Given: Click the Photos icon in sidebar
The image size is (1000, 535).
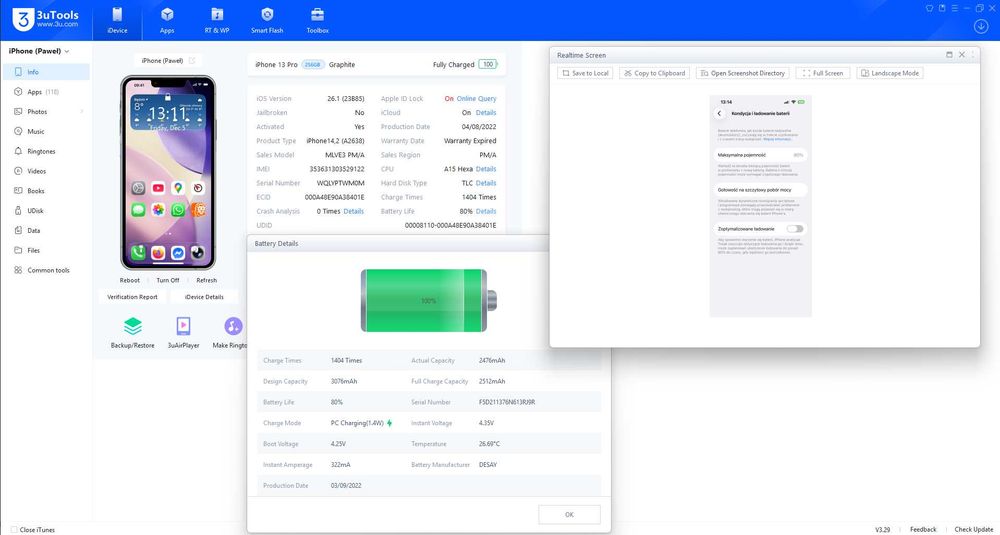Looking at the screenshot, I should (x=18, y=112).
